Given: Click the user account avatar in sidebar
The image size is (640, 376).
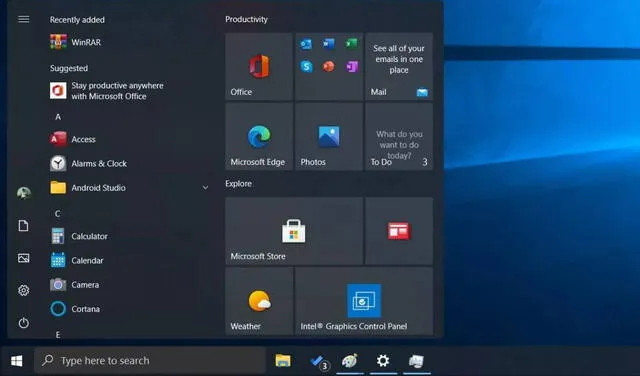Looking at the screenshot, I should click(x=24, y=193).
